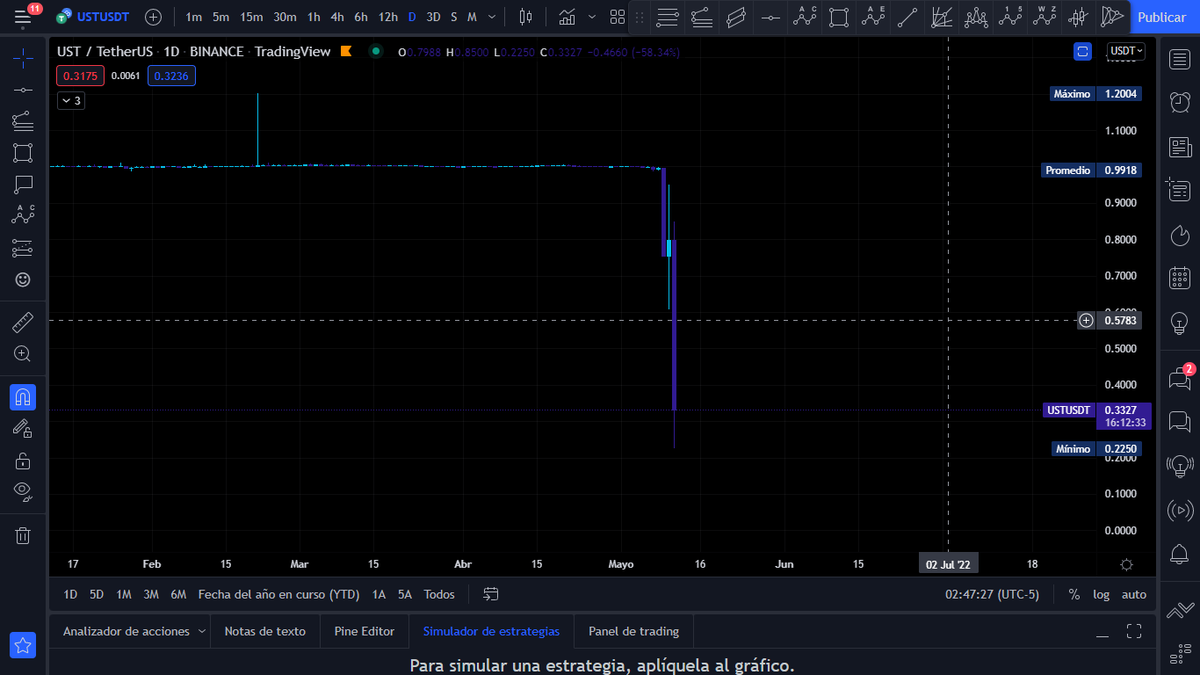This screenshot has width=1200, height=675.
Task: Open Analizador de acciones dropdown arrow
Action: coord(201,631)
